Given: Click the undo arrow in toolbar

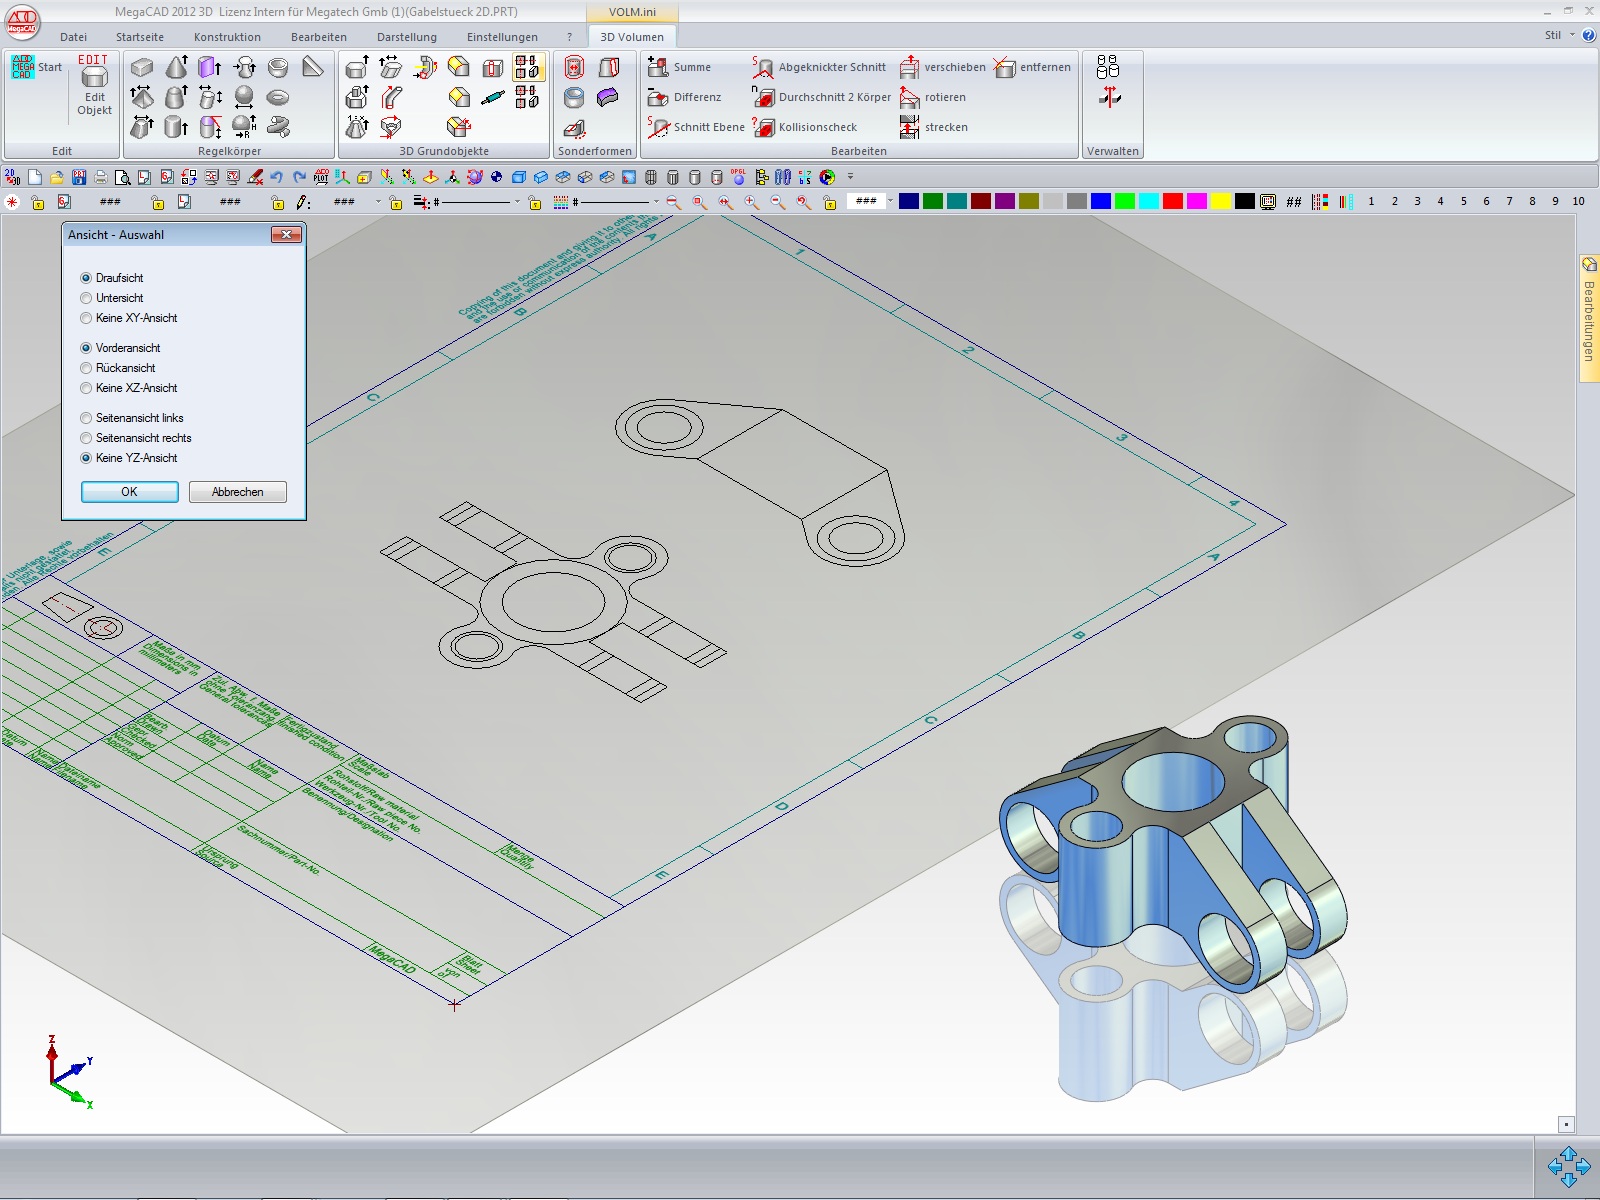Looking at the screenshot, I should click(277, 177).
